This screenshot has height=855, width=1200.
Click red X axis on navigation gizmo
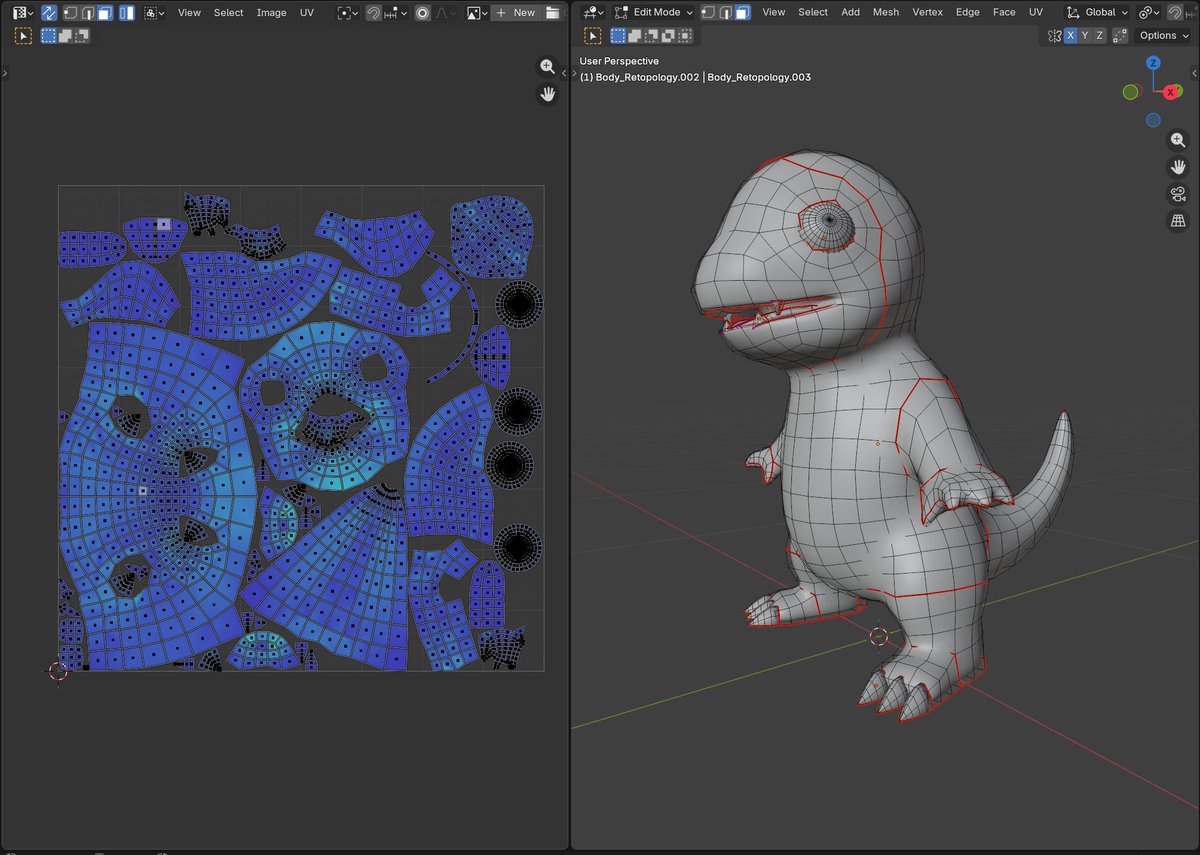pos(1171,92)
